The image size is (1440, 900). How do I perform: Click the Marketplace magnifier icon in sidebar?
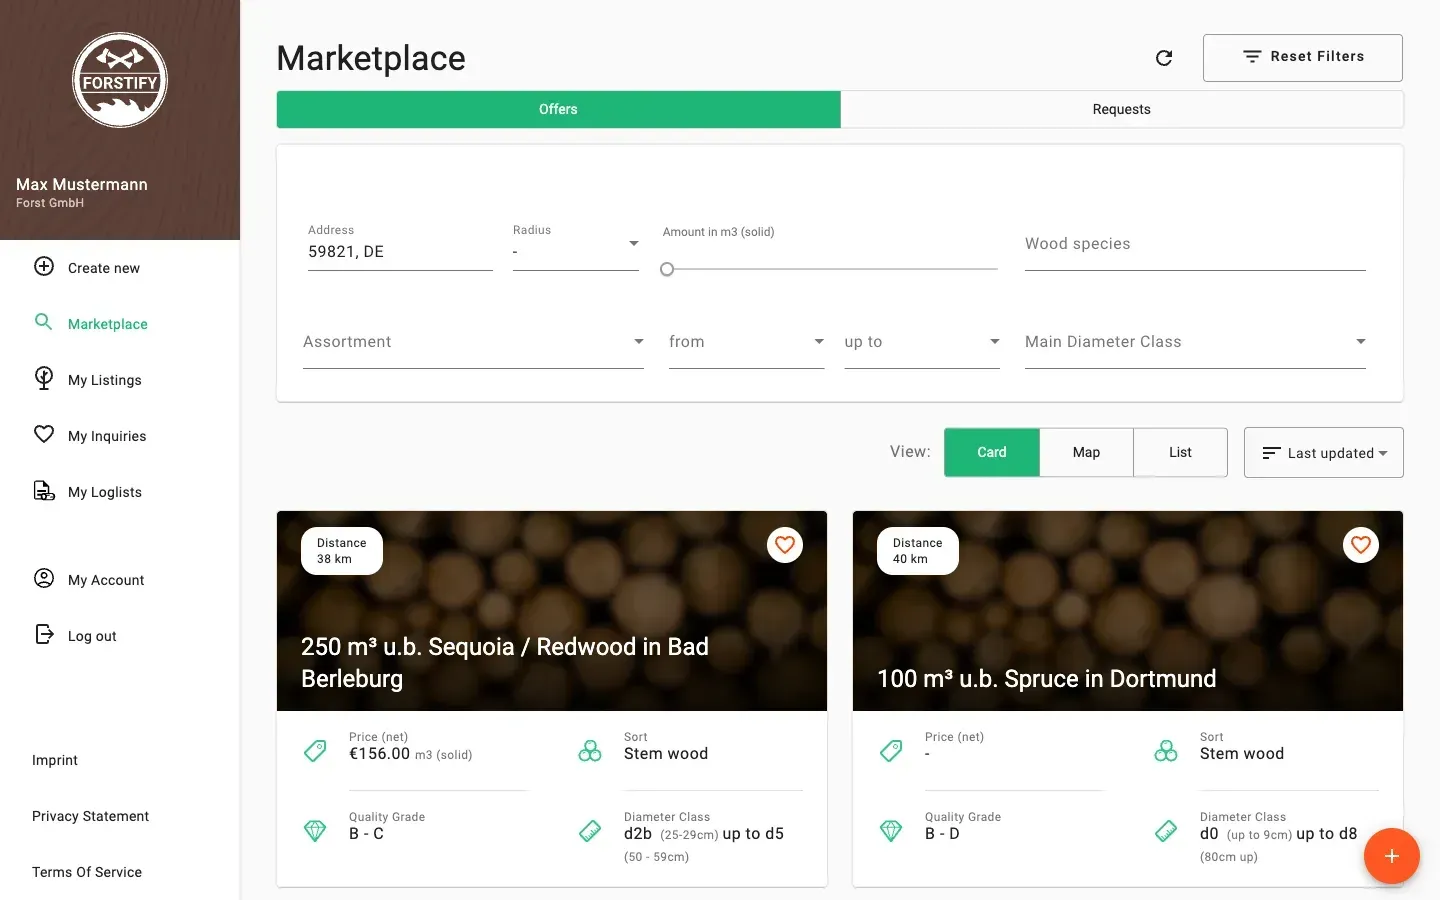point(44,322)
